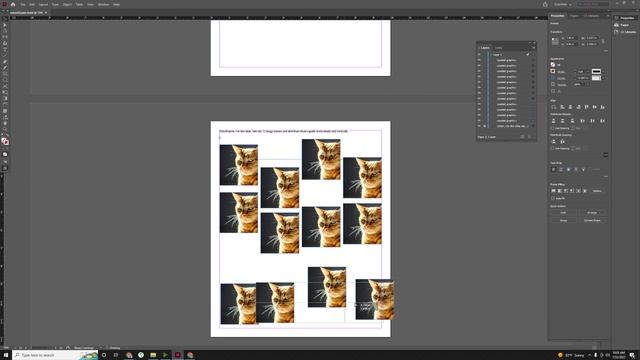Image resolution: width=640 pixels, height=360 pixels.
Task: Open the Object menu
Action: (67, 4)
